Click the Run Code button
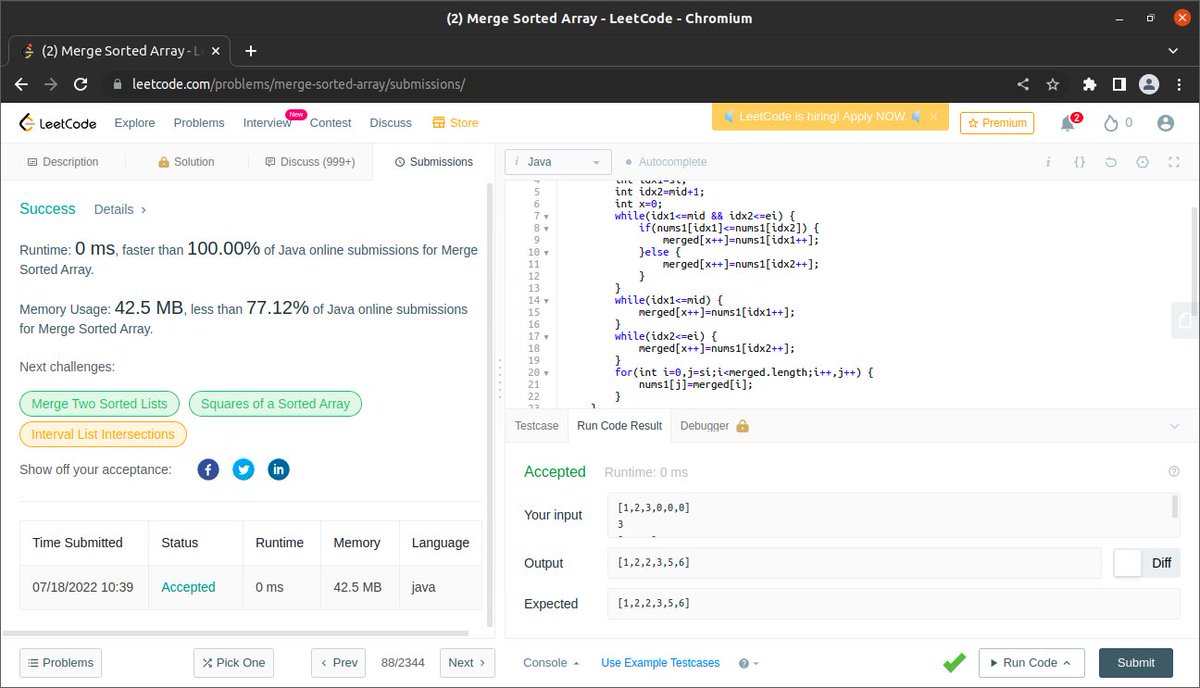Image resolution: width=1200 pixels, height=688 pixels. pyautogui.click(x=1031, y=663)
